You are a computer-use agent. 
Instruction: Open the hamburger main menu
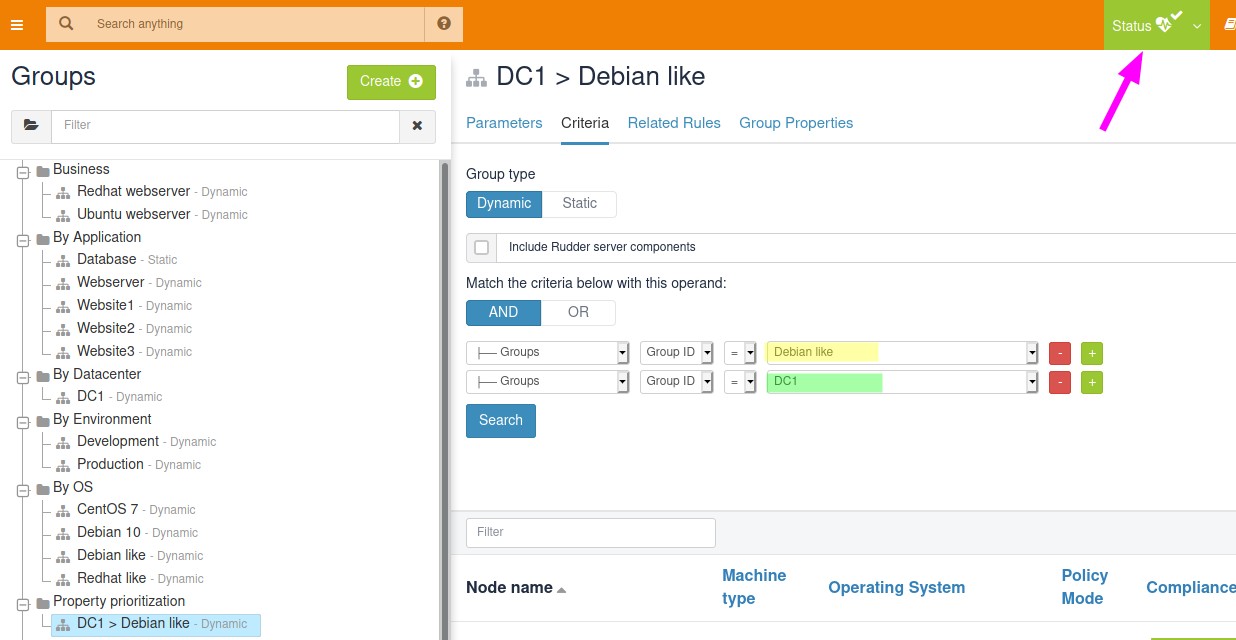click(17, 25)
